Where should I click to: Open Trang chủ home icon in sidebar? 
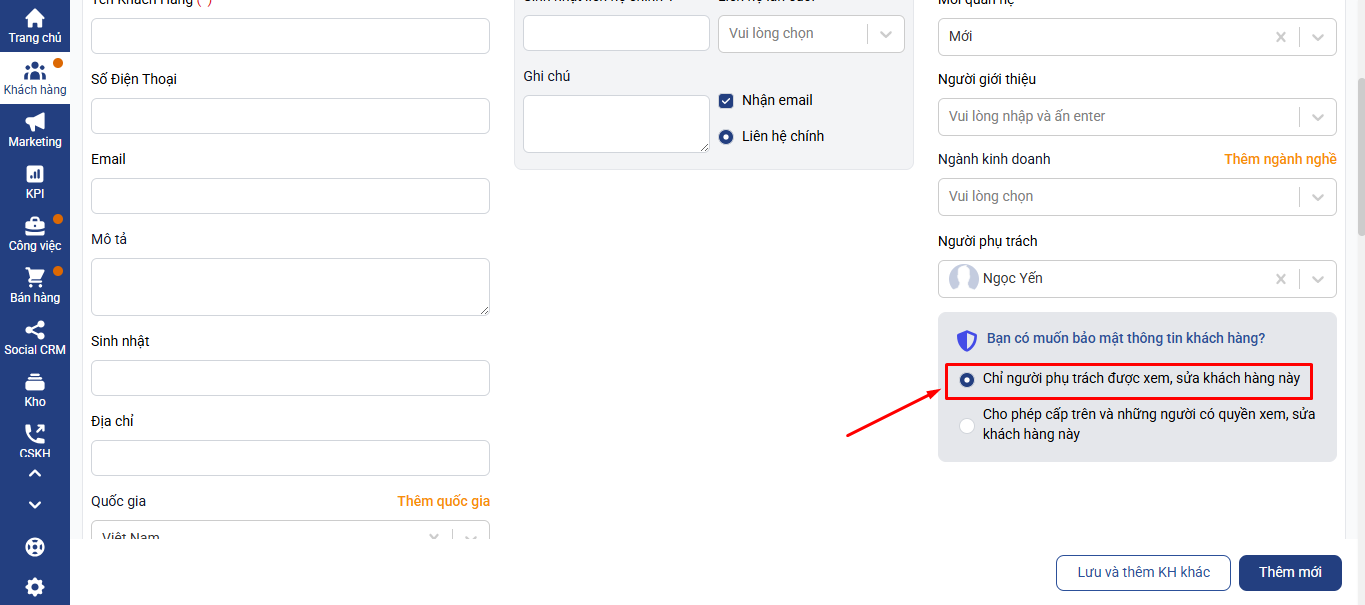pyautogui.click(x=35, y=18)
